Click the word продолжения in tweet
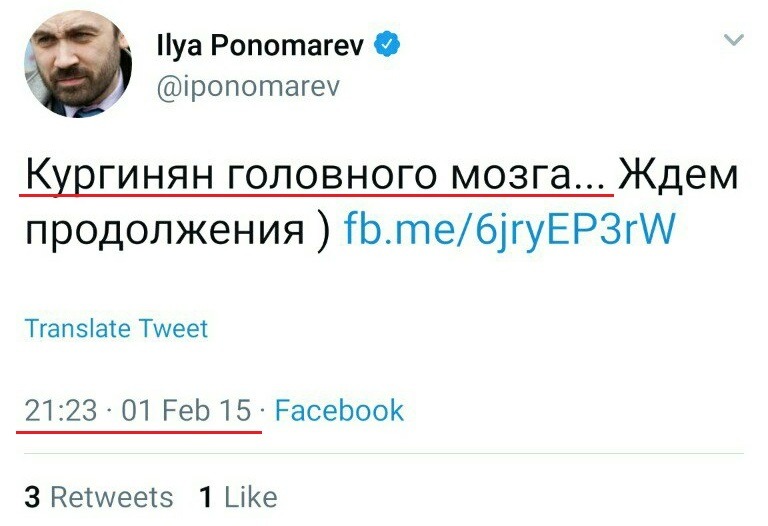Image resolution: width=768 pixels, height=526 pixels. pyautogui.click(x=163, y=230)
